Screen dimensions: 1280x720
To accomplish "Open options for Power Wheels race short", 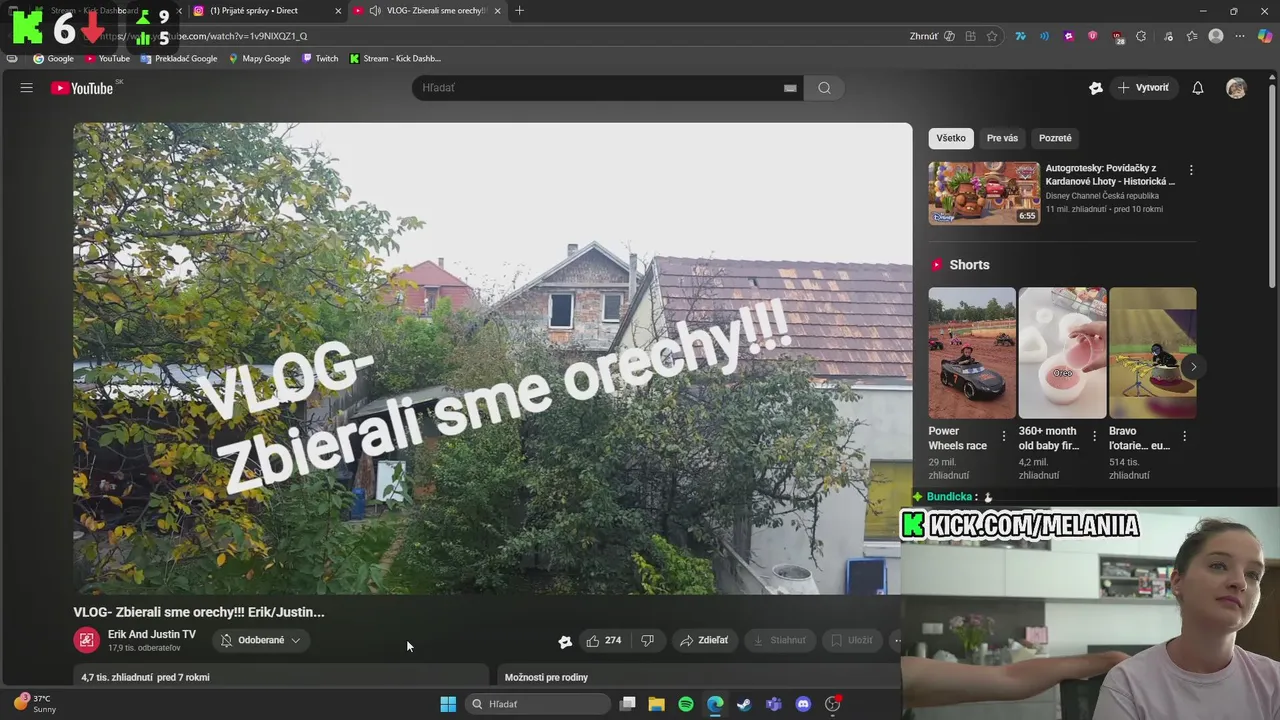I will 1004,436.
